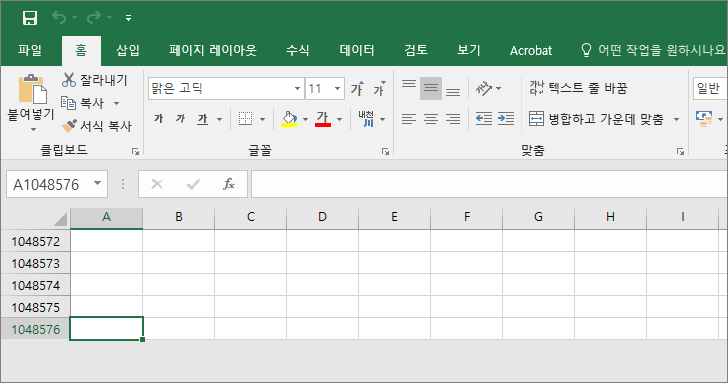Open the Customize Quick Access Toolbar arrow
Screen dimensions: 728x383
tap(128, 18)
